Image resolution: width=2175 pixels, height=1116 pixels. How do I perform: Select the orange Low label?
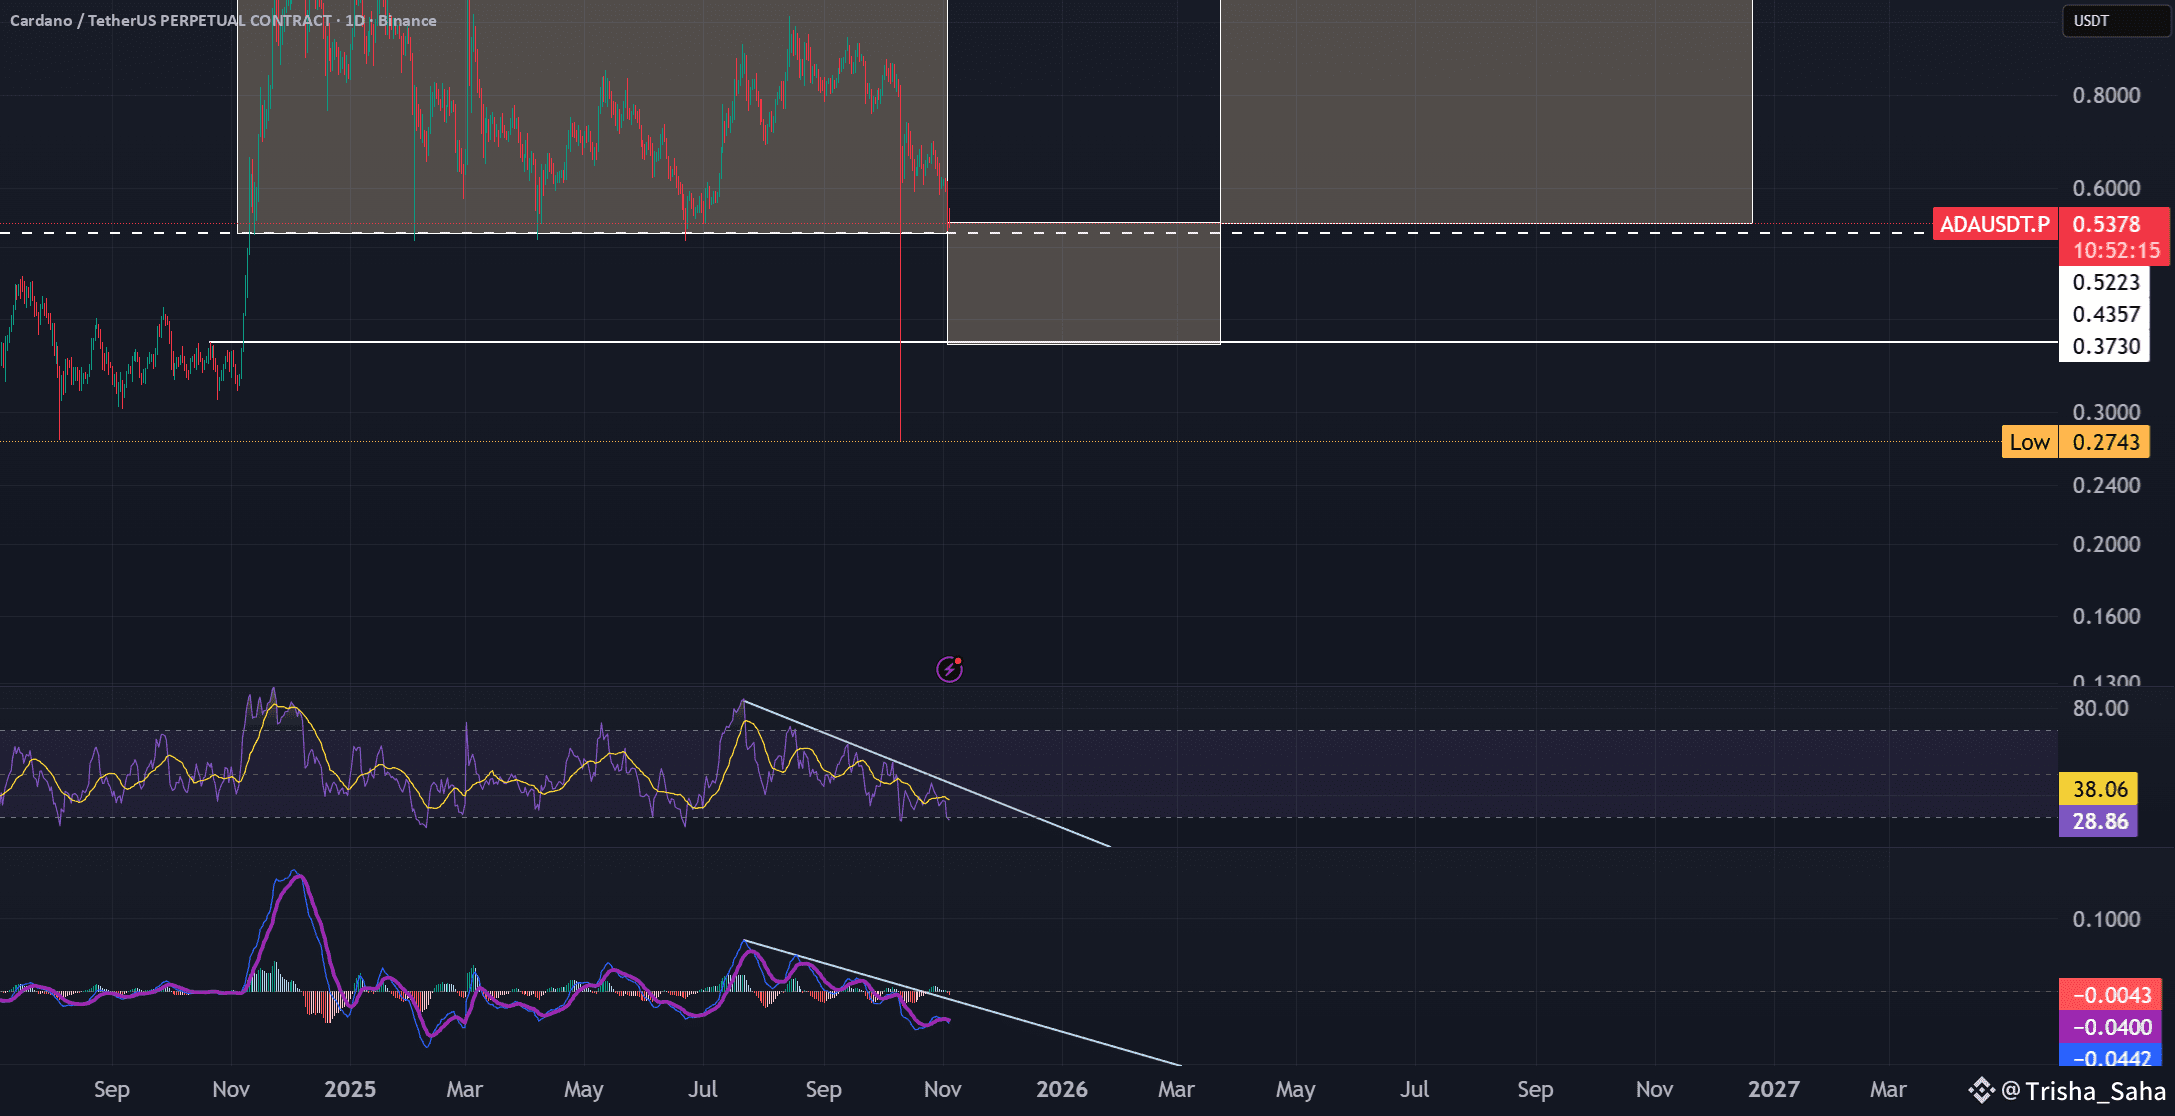2029,442
